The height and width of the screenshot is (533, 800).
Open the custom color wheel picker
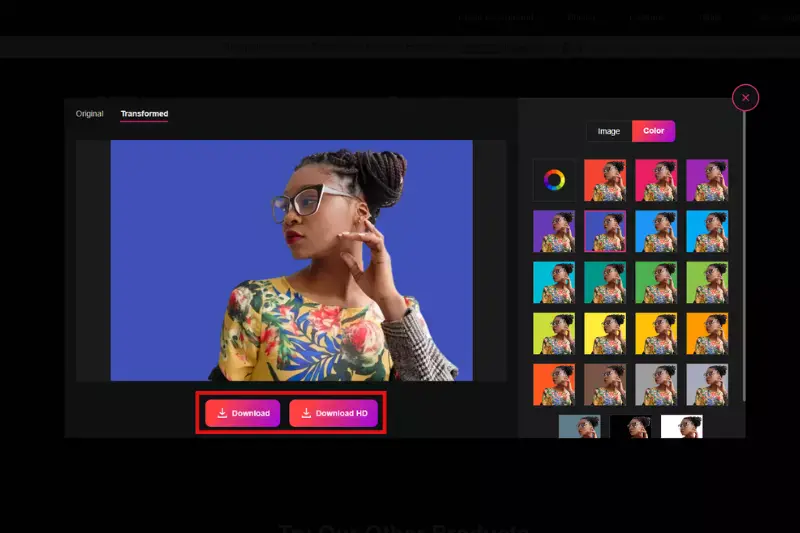pos(554,180)
